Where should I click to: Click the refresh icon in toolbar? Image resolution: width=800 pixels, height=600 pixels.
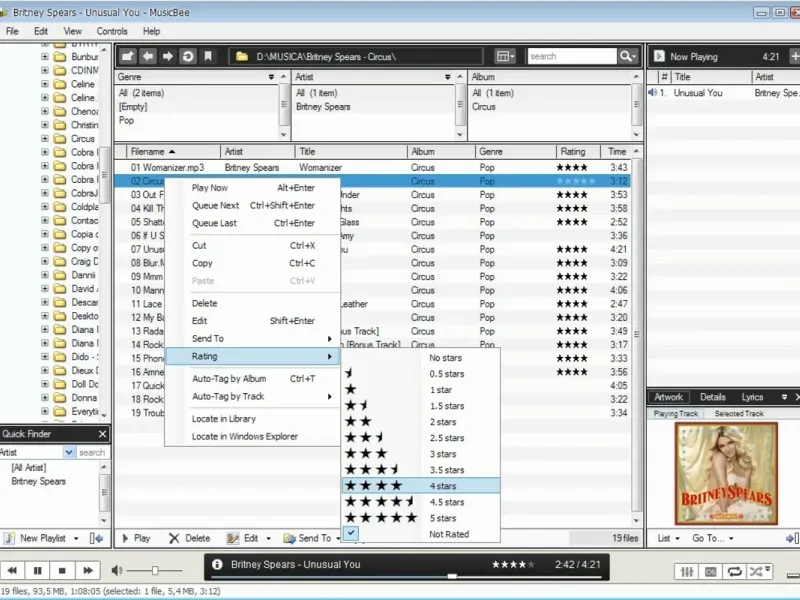(x=188, y=56)
